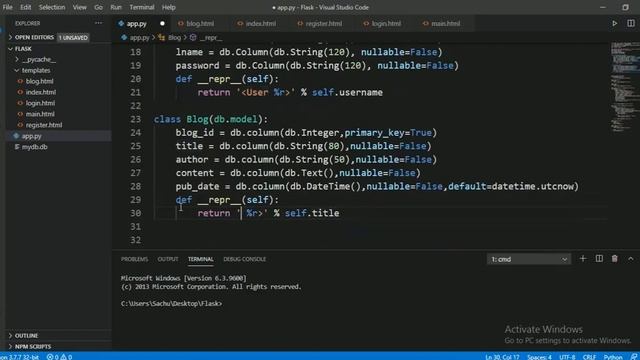Kill terminal using trash icon
The image size is (640, 360).
[614, 259]
